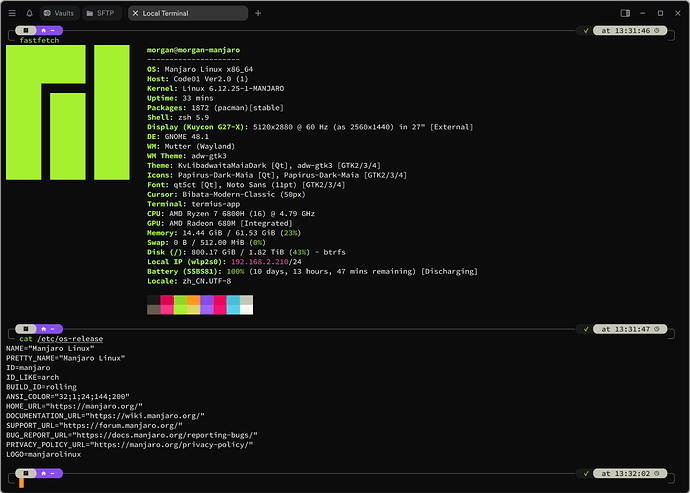Add a new tab with the plus button
This screenshot has width=690, height=493.
(258, 13)
